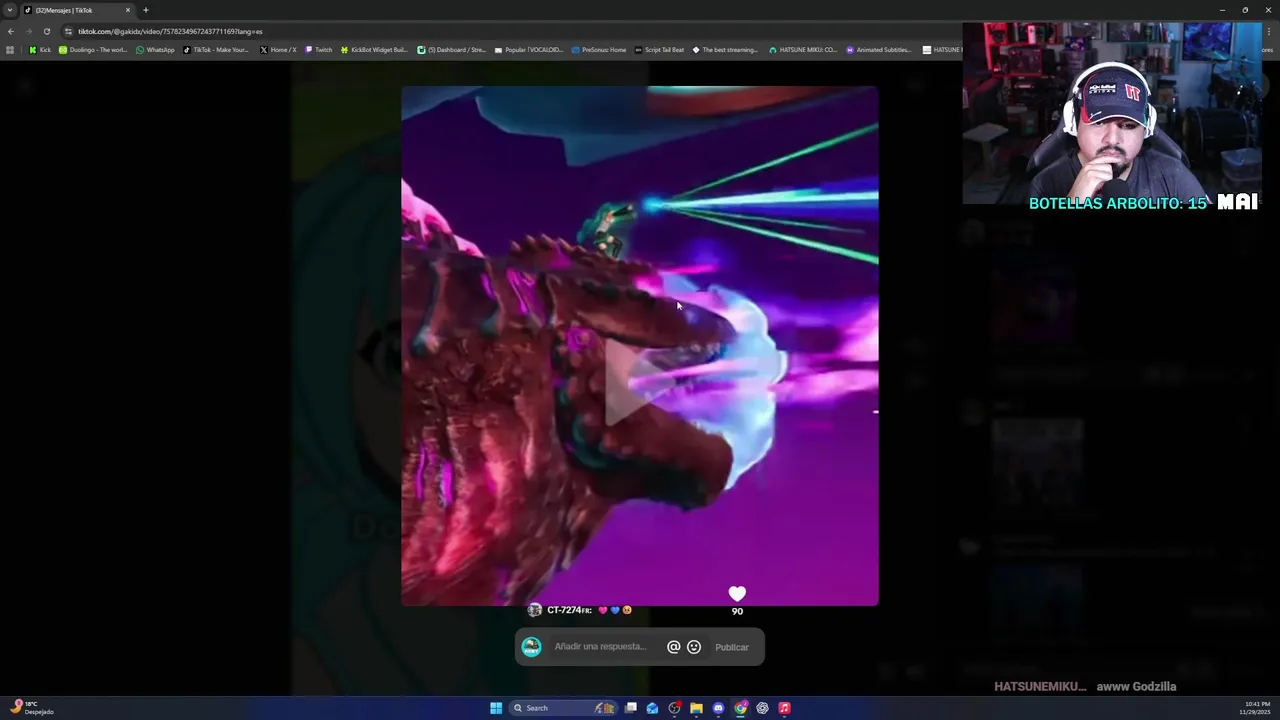Play the paused Godzilla video

pyautogui.click(x=639, y=382)
